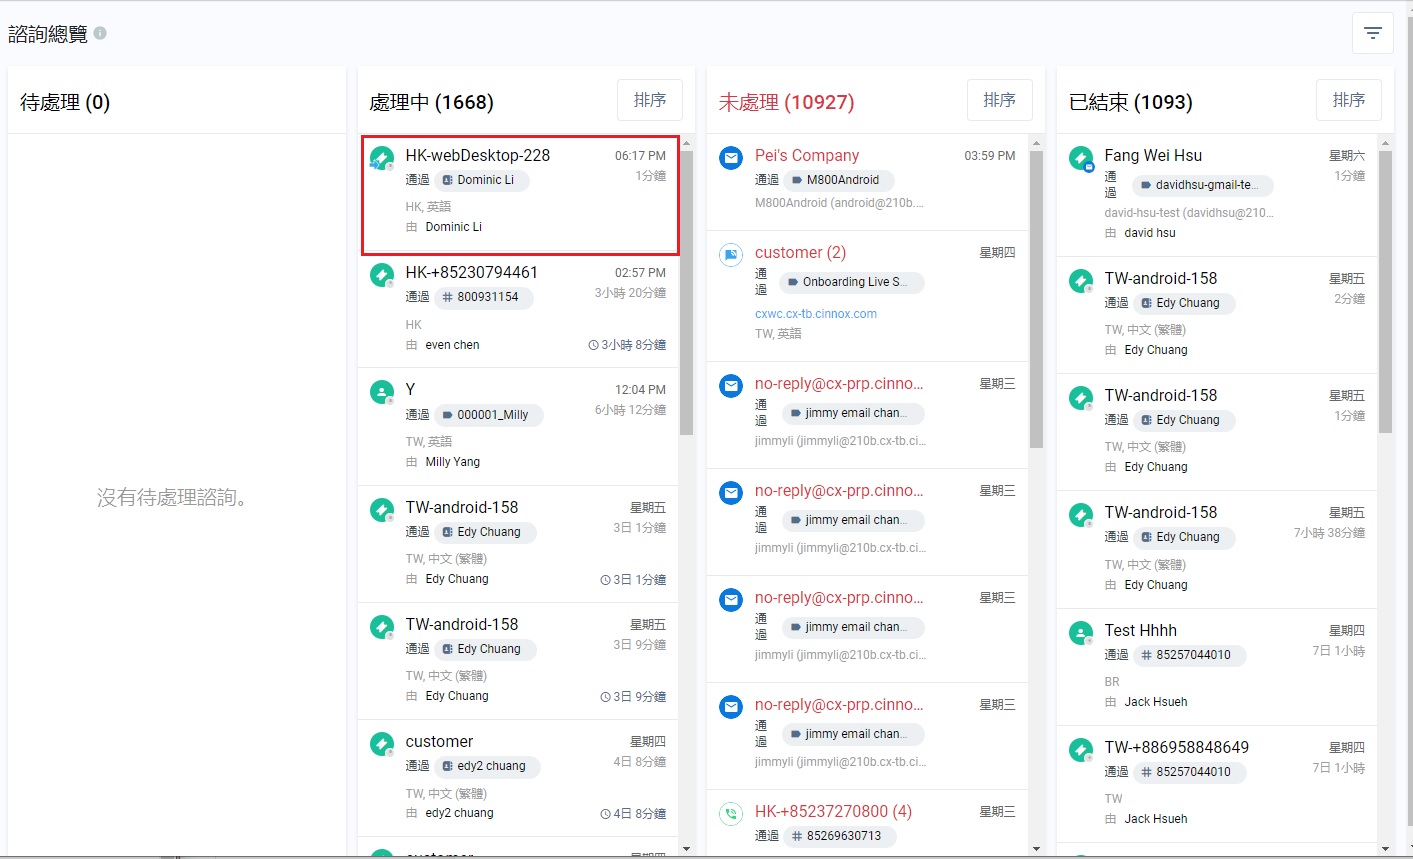Click the down arrow of 處理中 scrollbar

(x=687, y=849)
